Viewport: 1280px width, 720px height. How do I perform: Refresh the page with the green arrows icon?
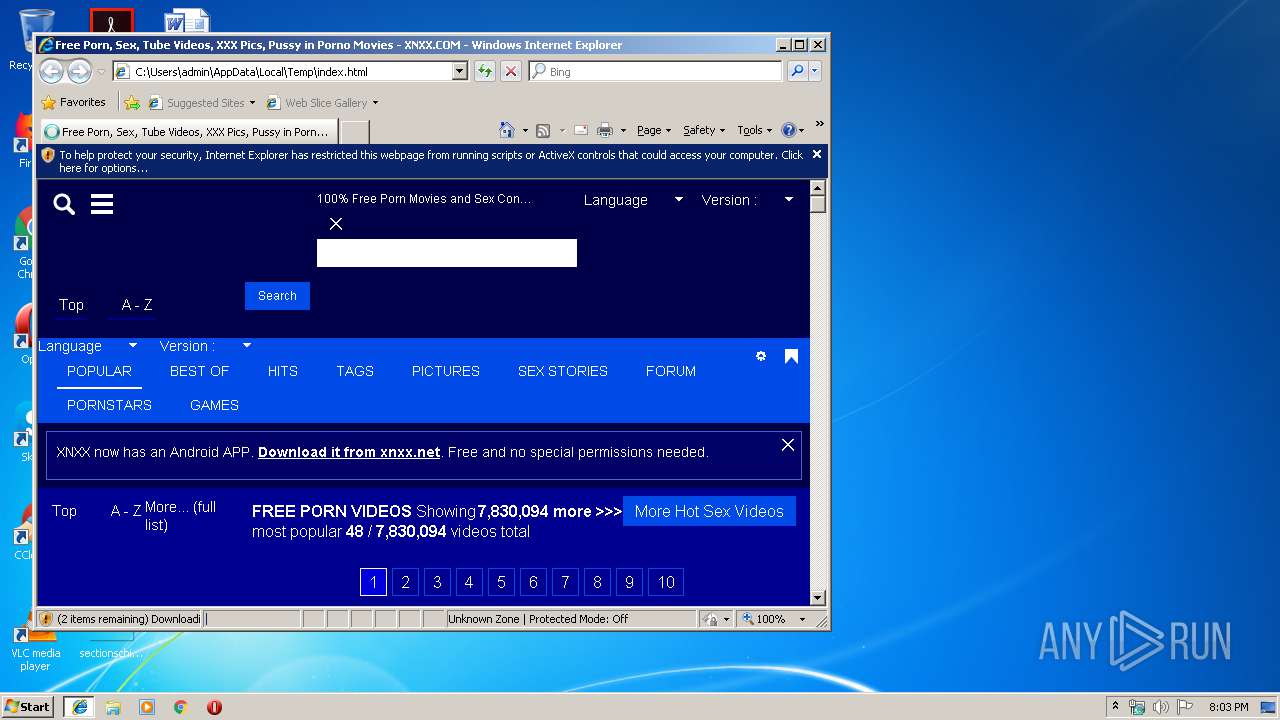(x=485, y=71)
